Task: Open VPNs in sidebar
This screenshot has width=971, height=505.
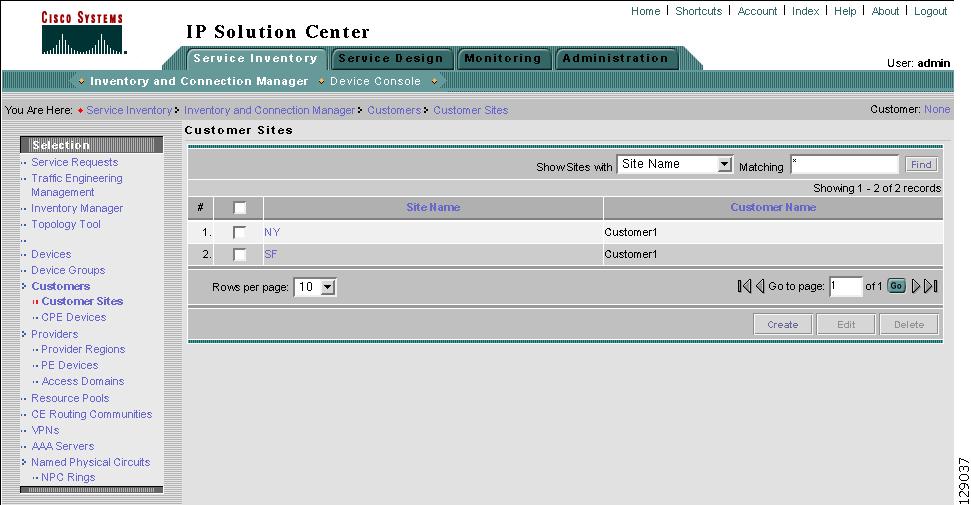Action: (45, 430)
